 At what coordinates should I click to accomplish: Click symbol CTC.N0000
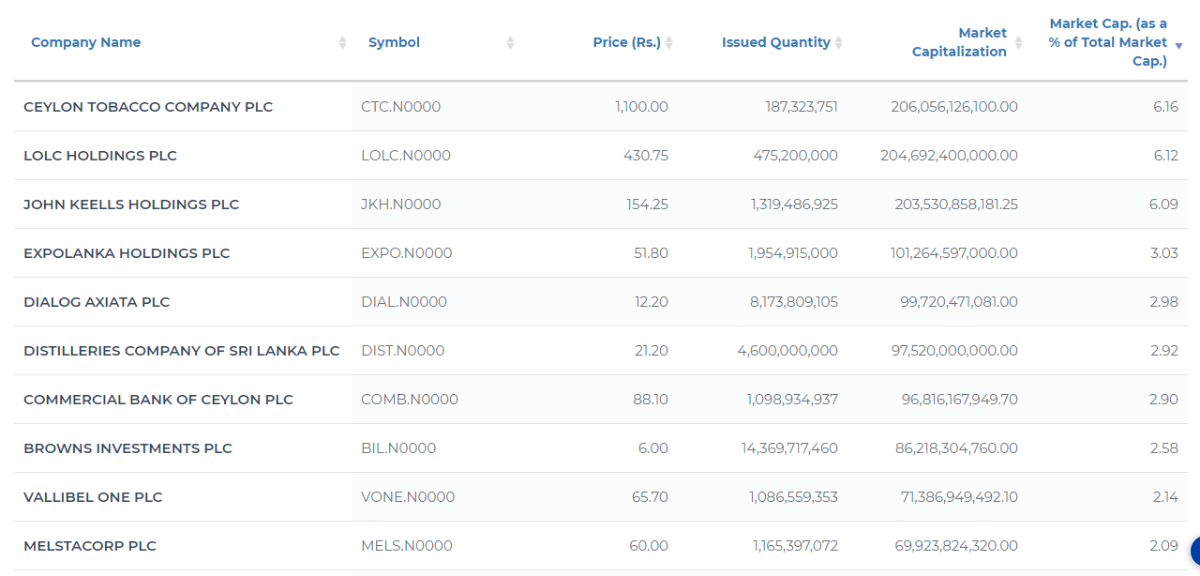(x=401, y=106)
